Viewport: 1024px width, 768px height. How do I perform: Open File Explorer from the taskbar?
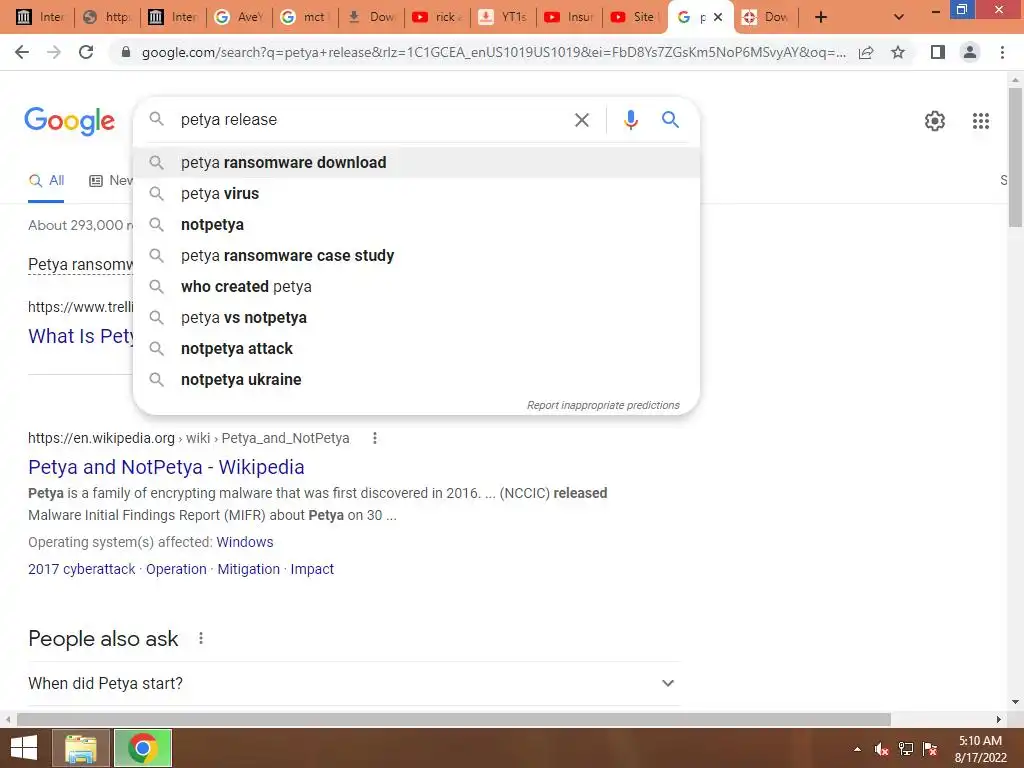click(x=81, y=748)
